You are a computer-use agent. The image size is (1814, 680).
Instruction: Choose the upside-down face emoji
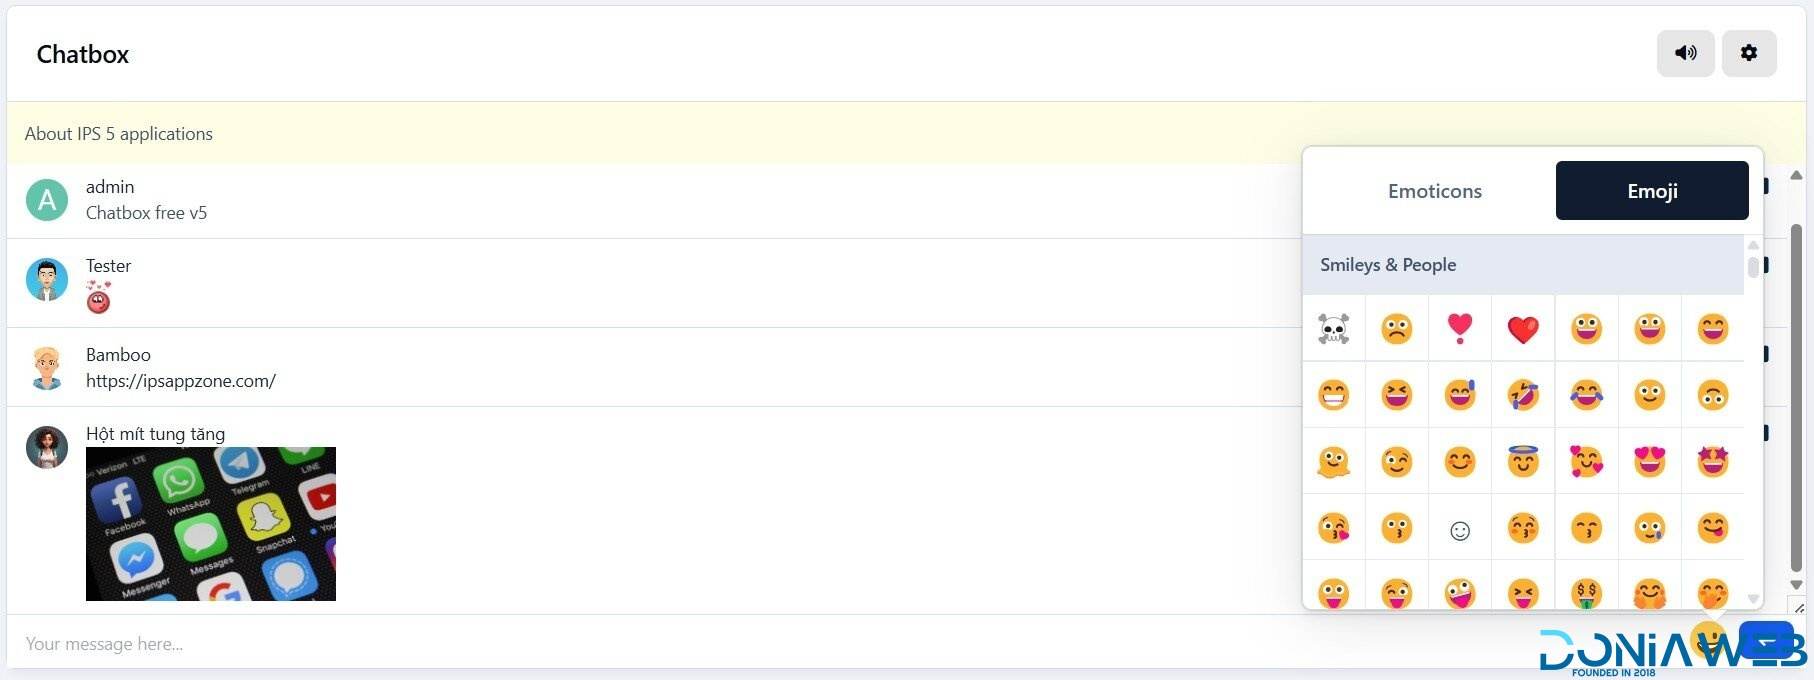1712,395
